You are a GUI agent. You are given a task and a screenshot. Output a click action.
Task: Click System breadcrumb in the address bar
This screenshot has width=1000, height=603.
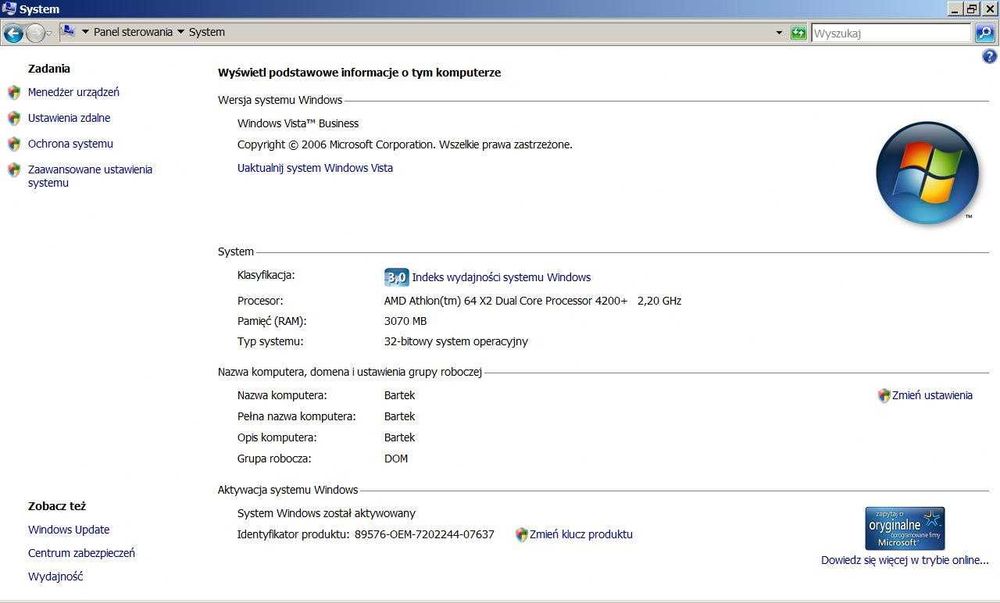207,32
